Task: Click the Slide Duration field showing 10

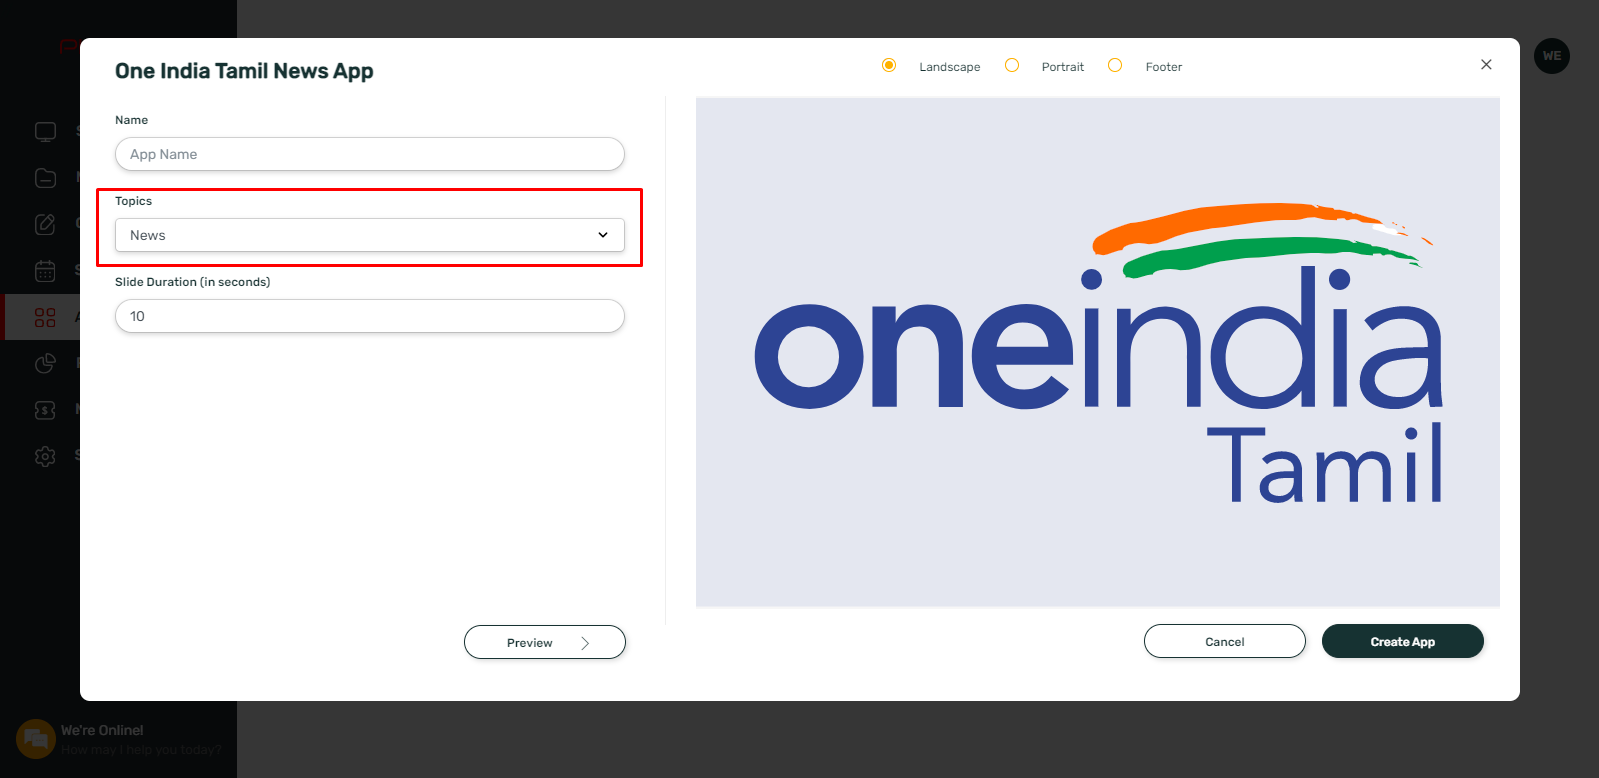Action: coord(370,316)
